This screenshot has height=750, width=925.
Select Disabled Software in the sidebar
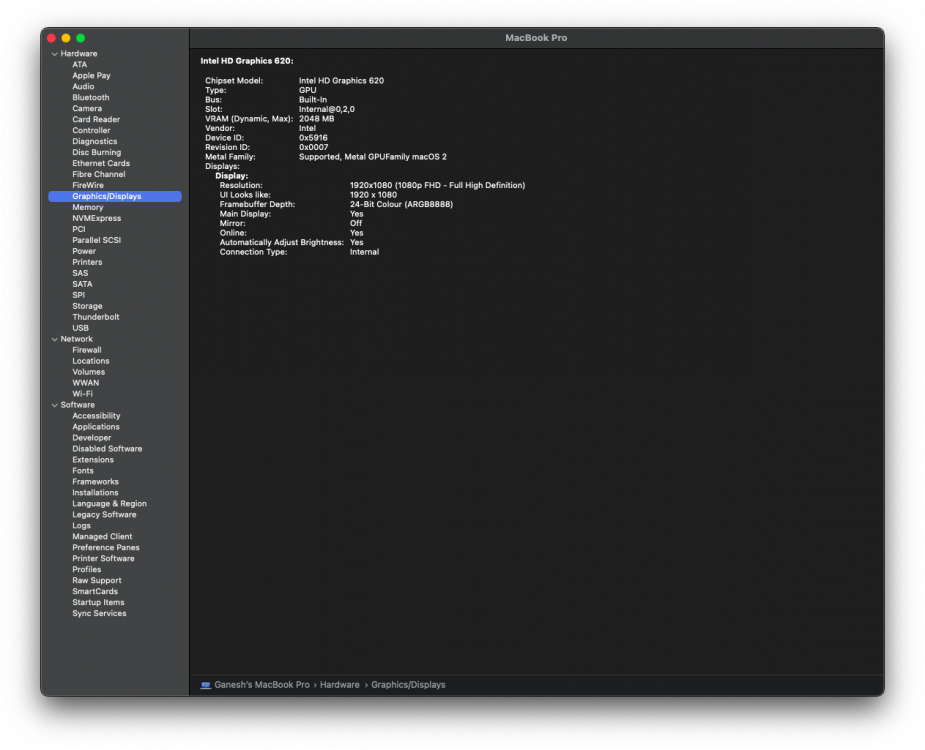coord(107,449)
